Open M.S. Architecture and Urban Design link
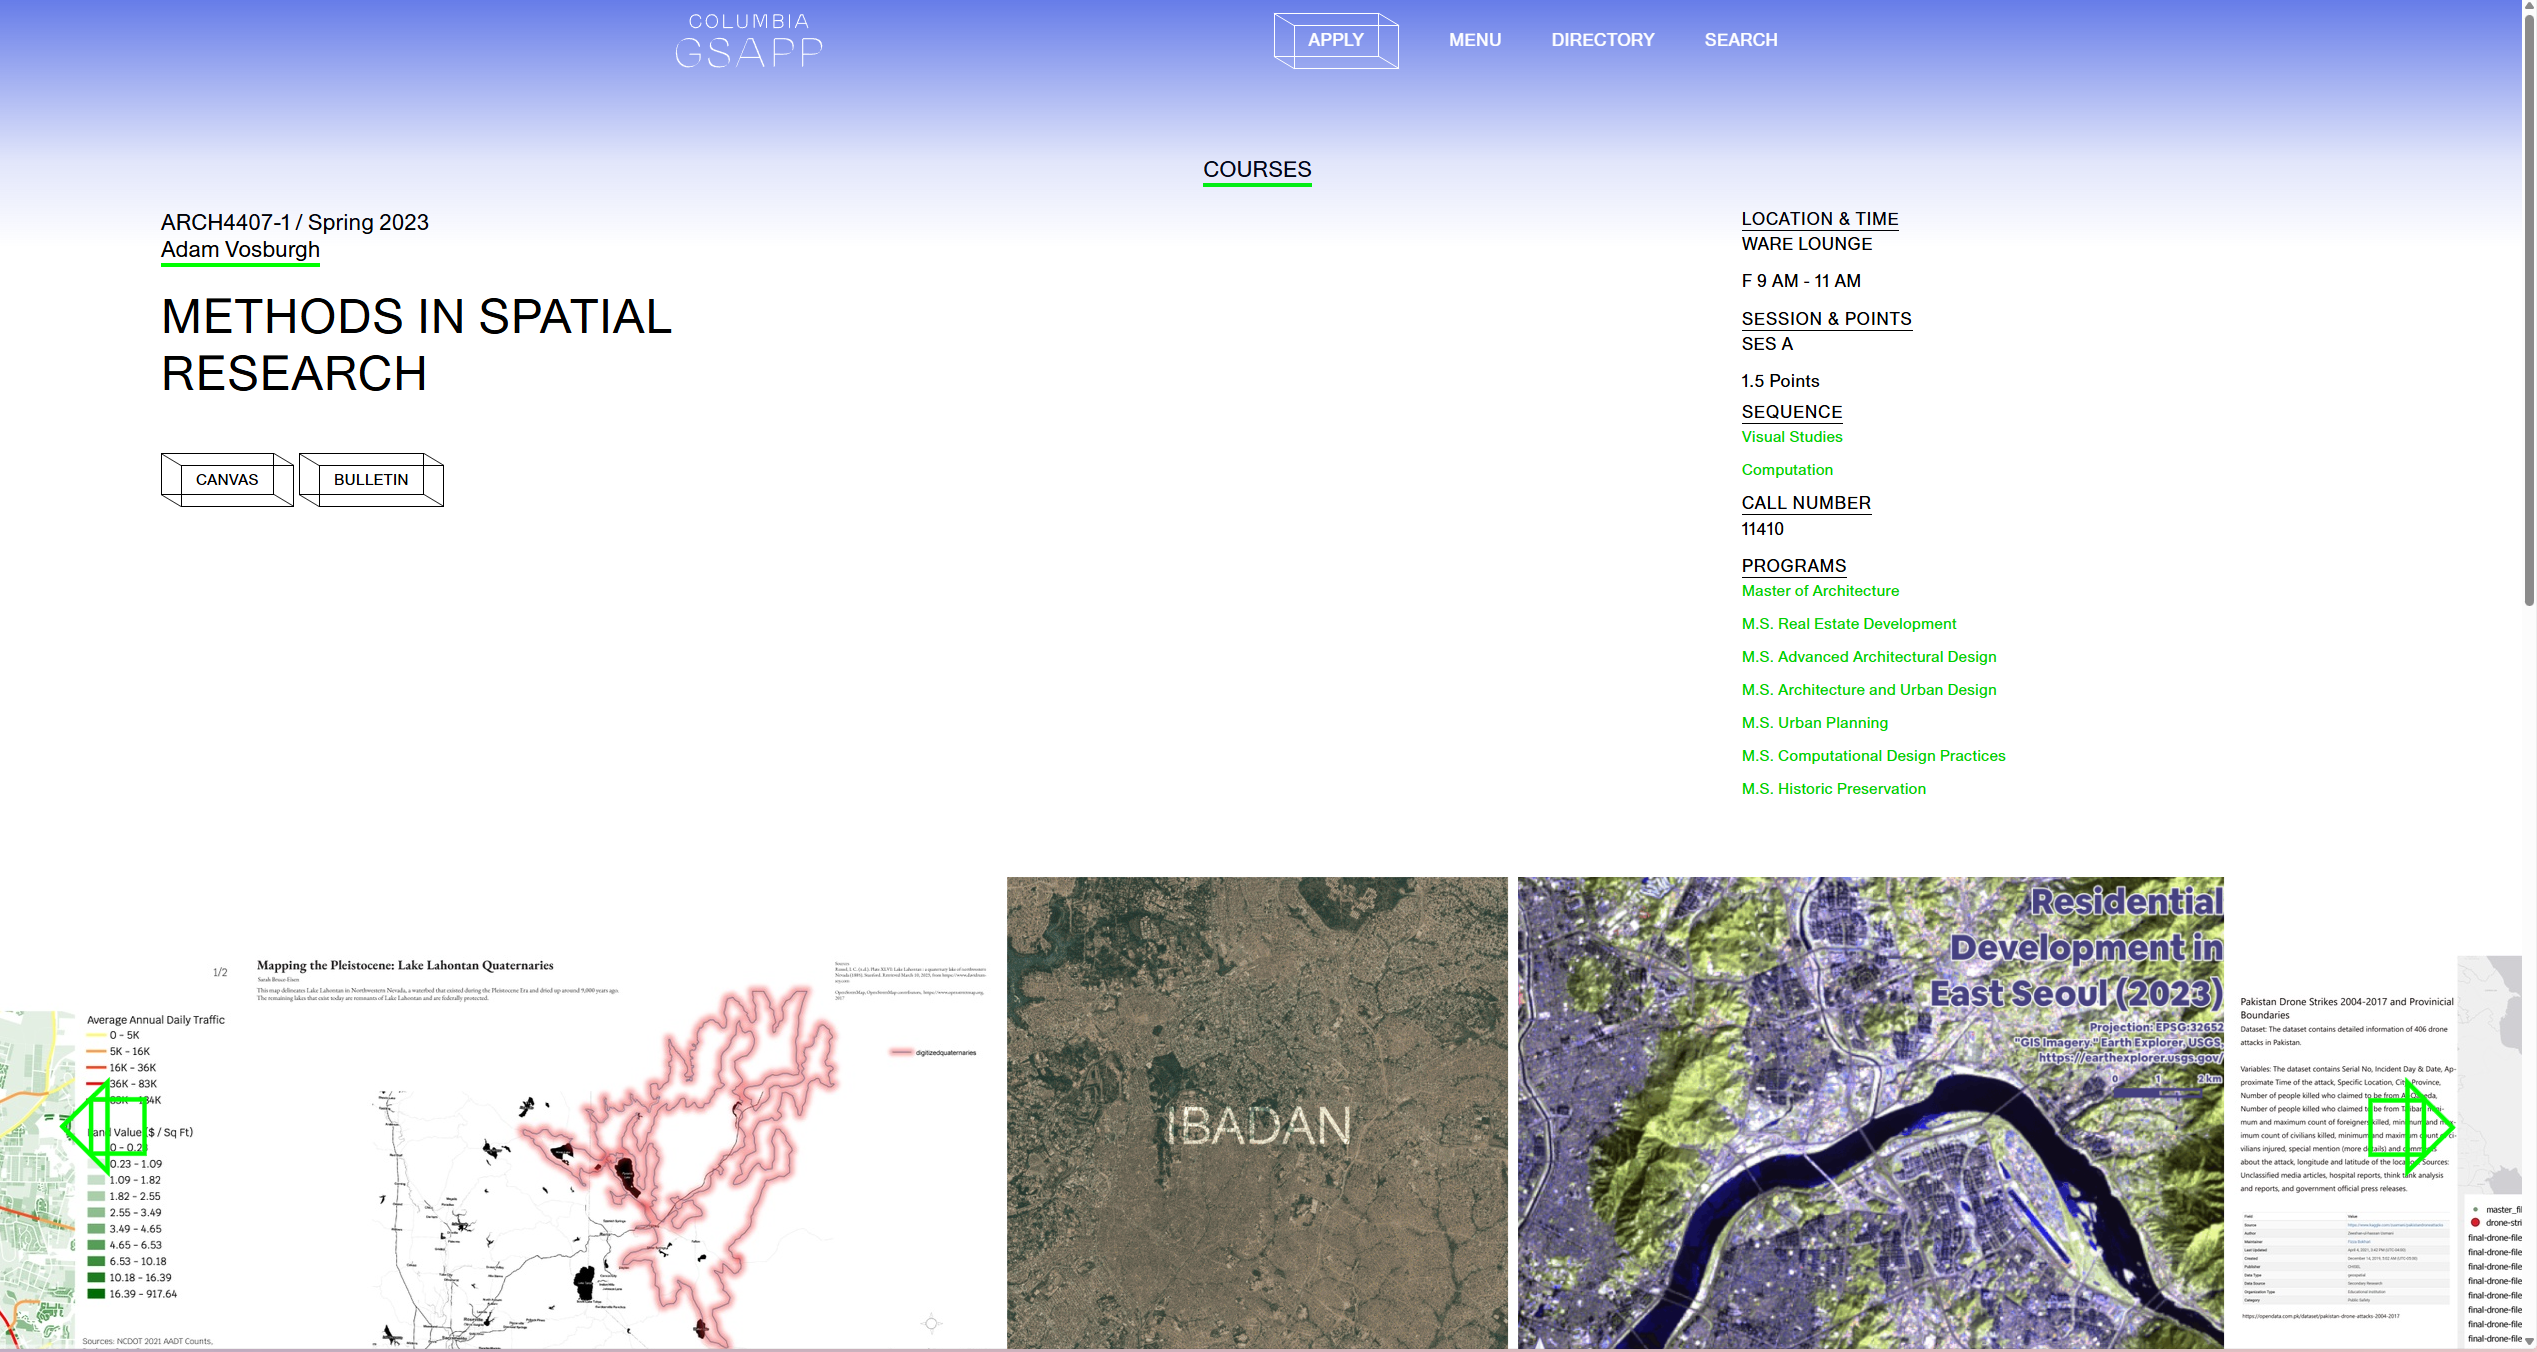Image resolution: width=2537 pixels, height=1352 pixels. 1869,690
